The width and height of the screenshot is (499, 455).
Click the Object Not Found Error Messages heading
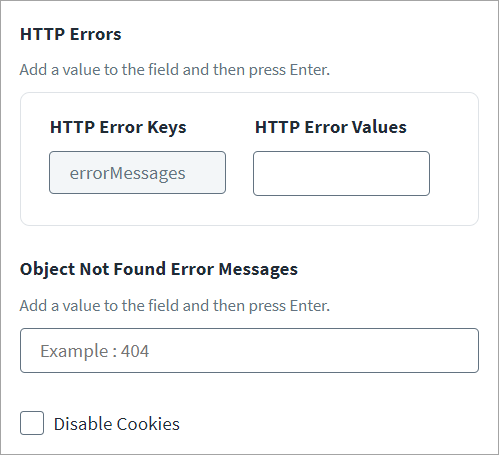point(159,269)
